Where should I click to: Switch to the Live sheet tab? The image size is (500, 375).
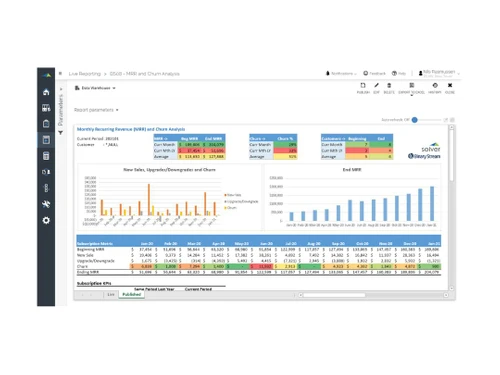pos(111,295)
